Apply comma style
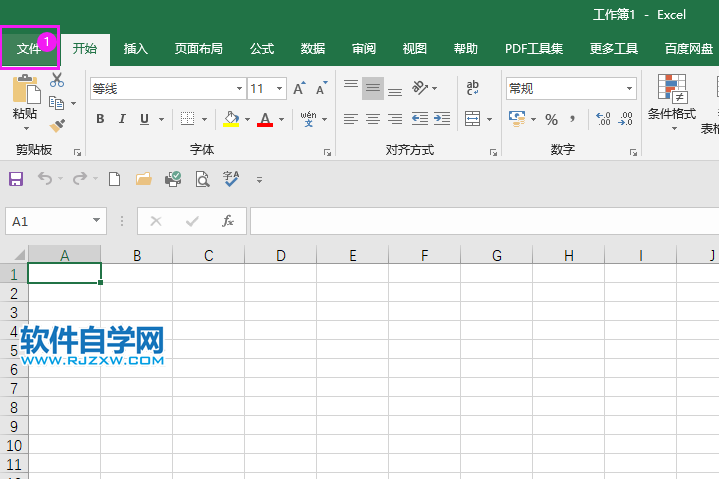The image size is (719, 479). click(x=572, y=119)
